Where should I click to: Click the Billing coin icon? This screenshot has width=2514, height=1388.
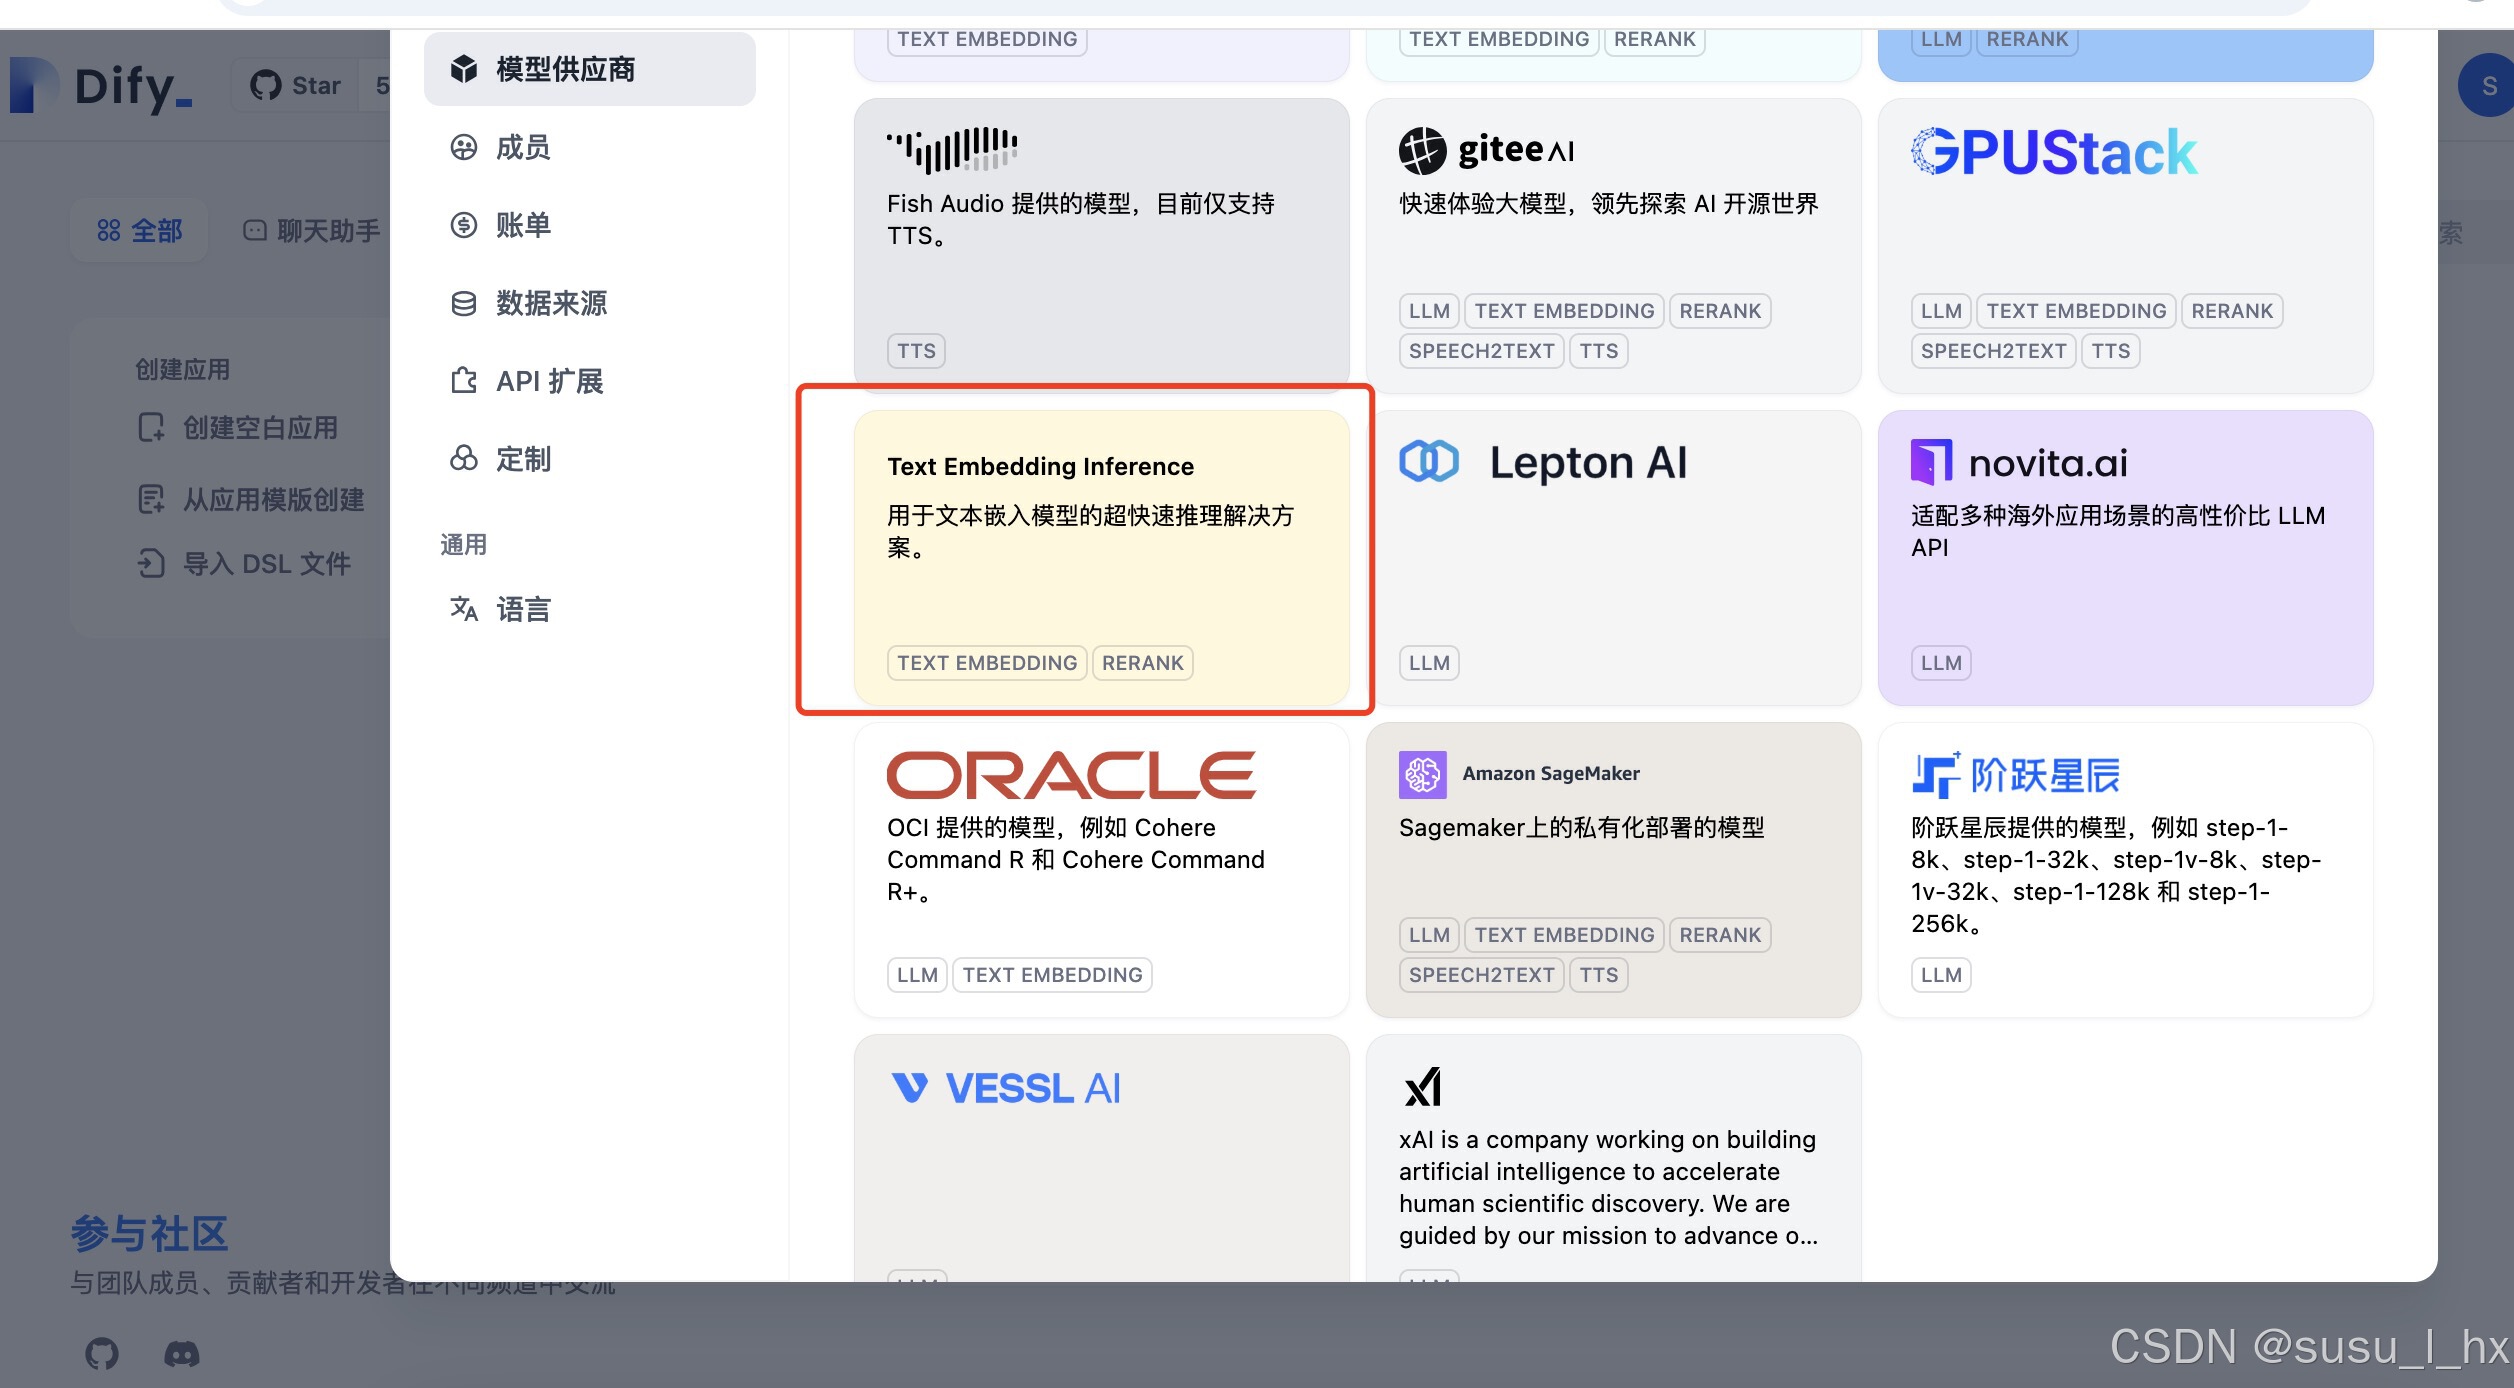point(463,225)
